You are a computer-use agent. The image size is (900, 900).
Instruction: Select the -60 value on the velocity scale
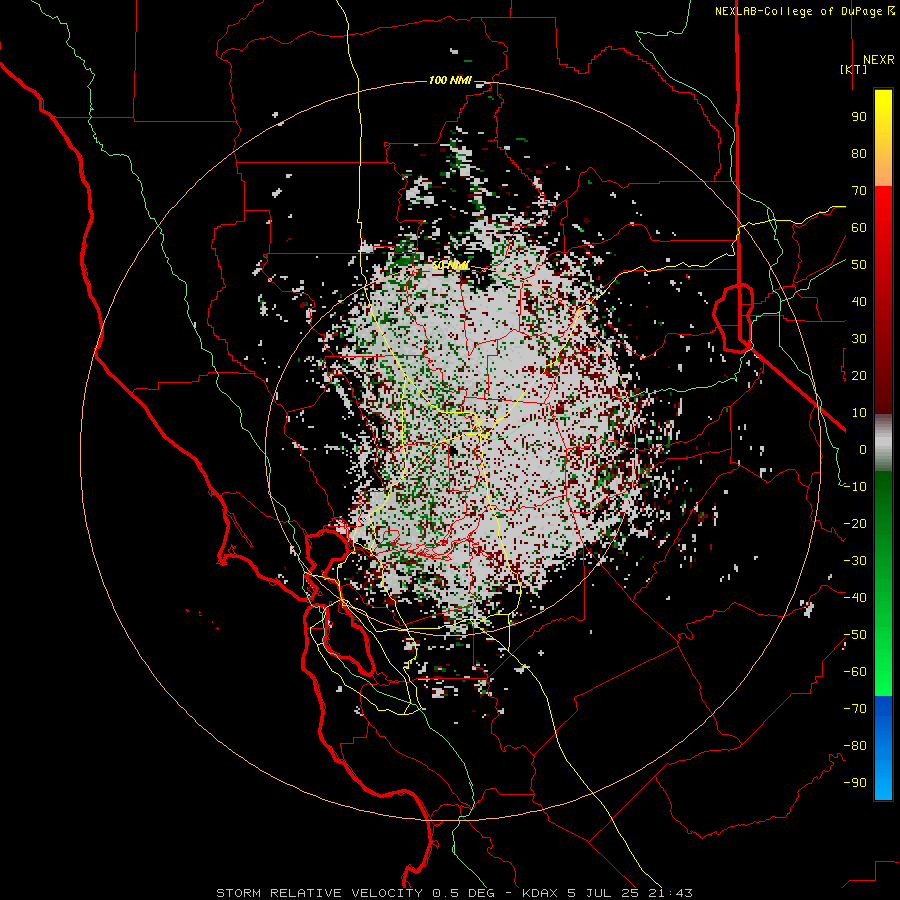click(855, 672)
